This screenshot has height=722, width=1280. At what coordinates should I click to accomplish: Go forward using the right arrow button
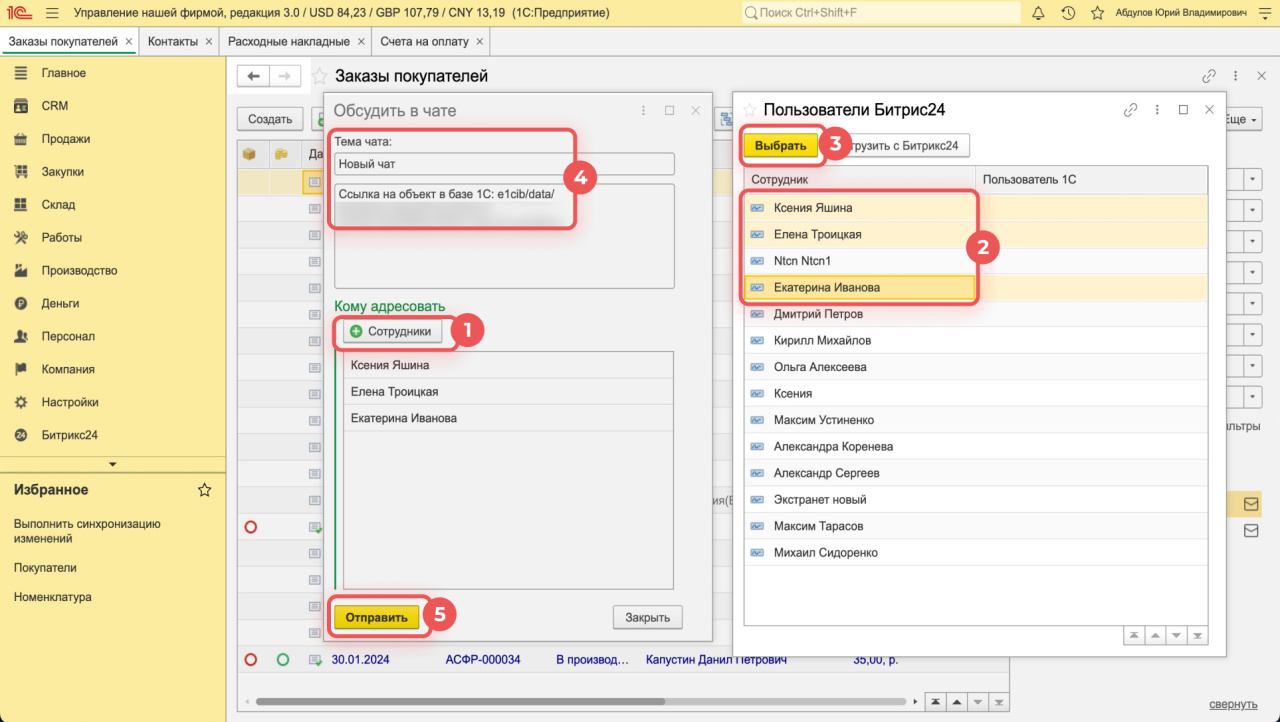click(x=286, y=76)
